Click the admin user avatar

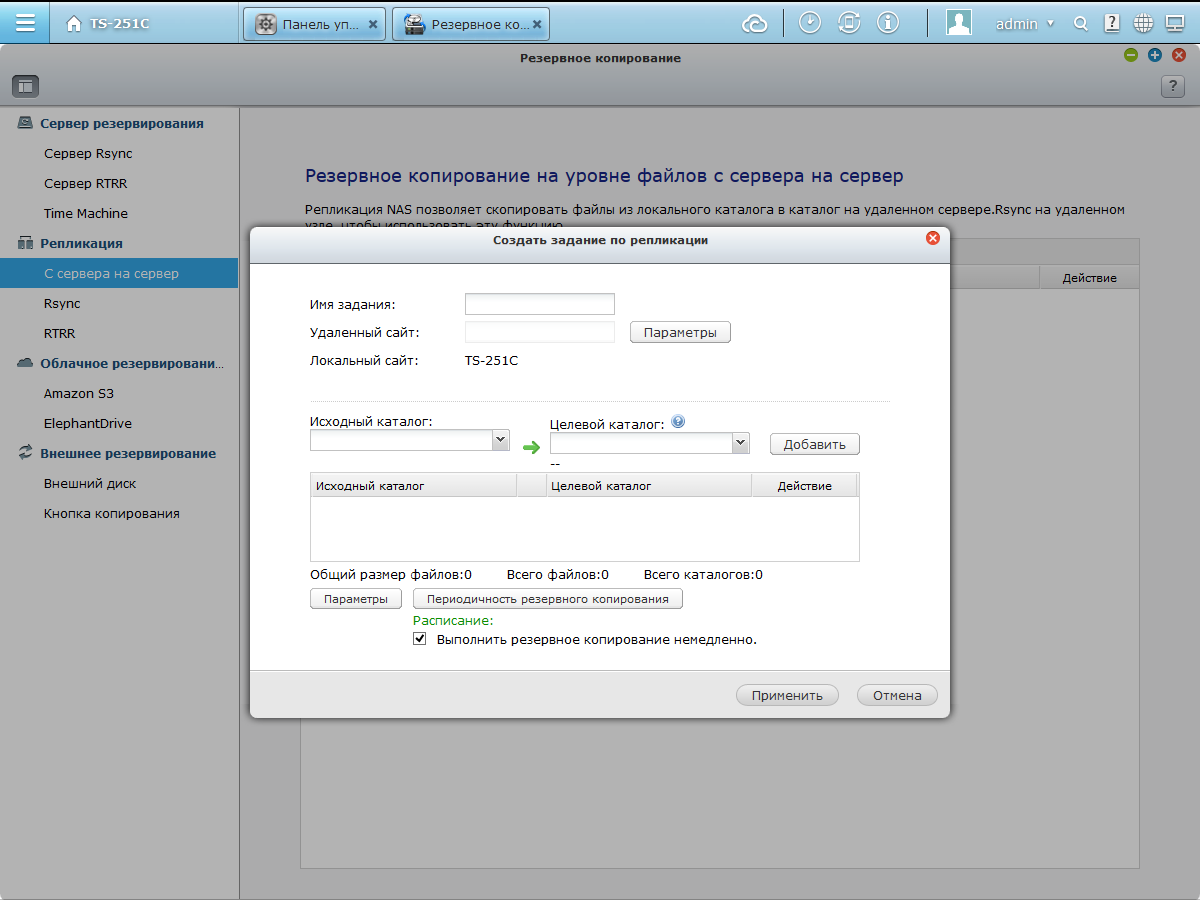pyautogui.click(x=959, y=23)
